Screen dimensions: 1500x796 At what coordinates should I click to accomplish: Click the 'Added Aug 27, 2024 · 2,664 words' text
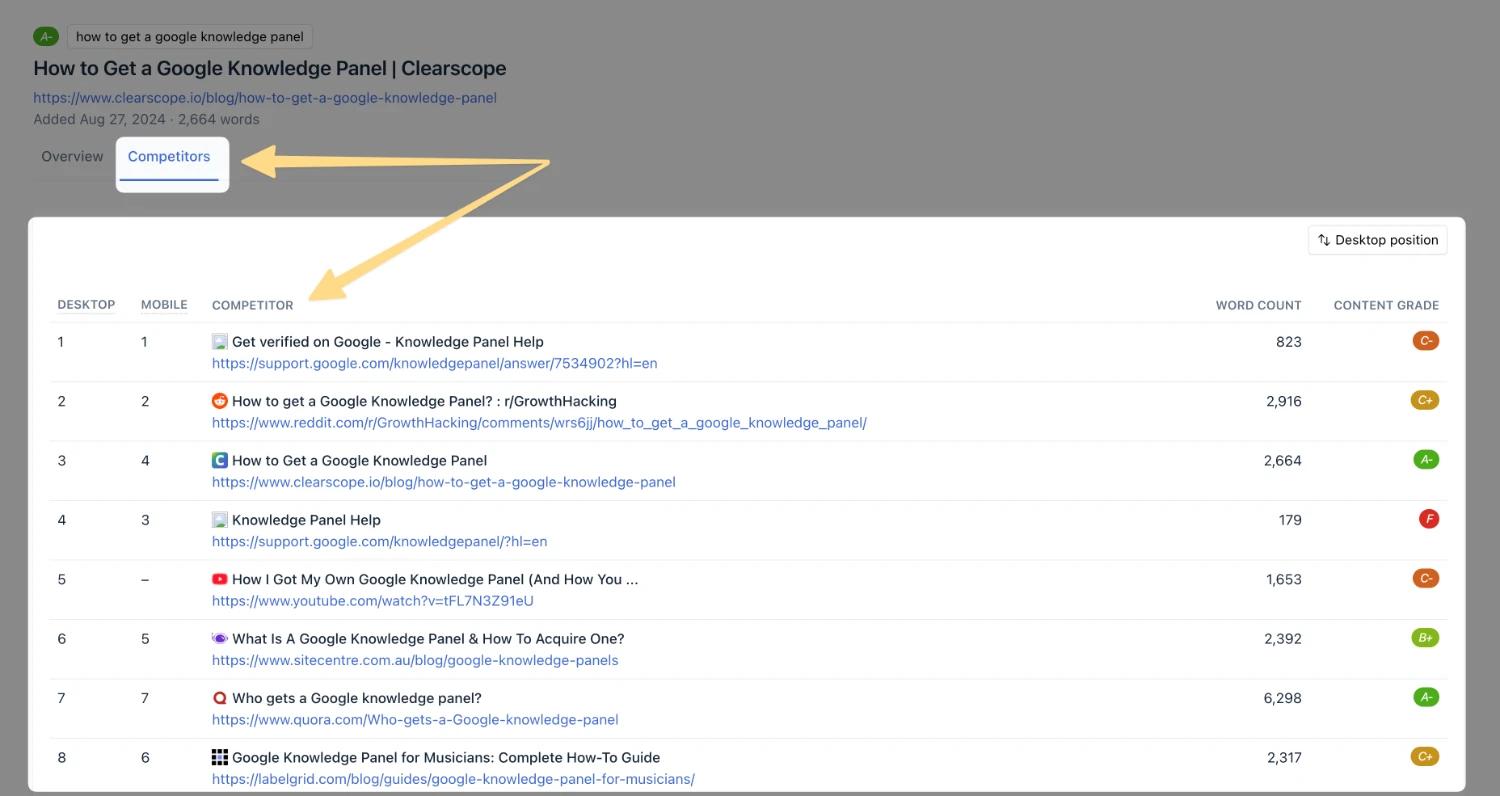[x=146, y=119]
